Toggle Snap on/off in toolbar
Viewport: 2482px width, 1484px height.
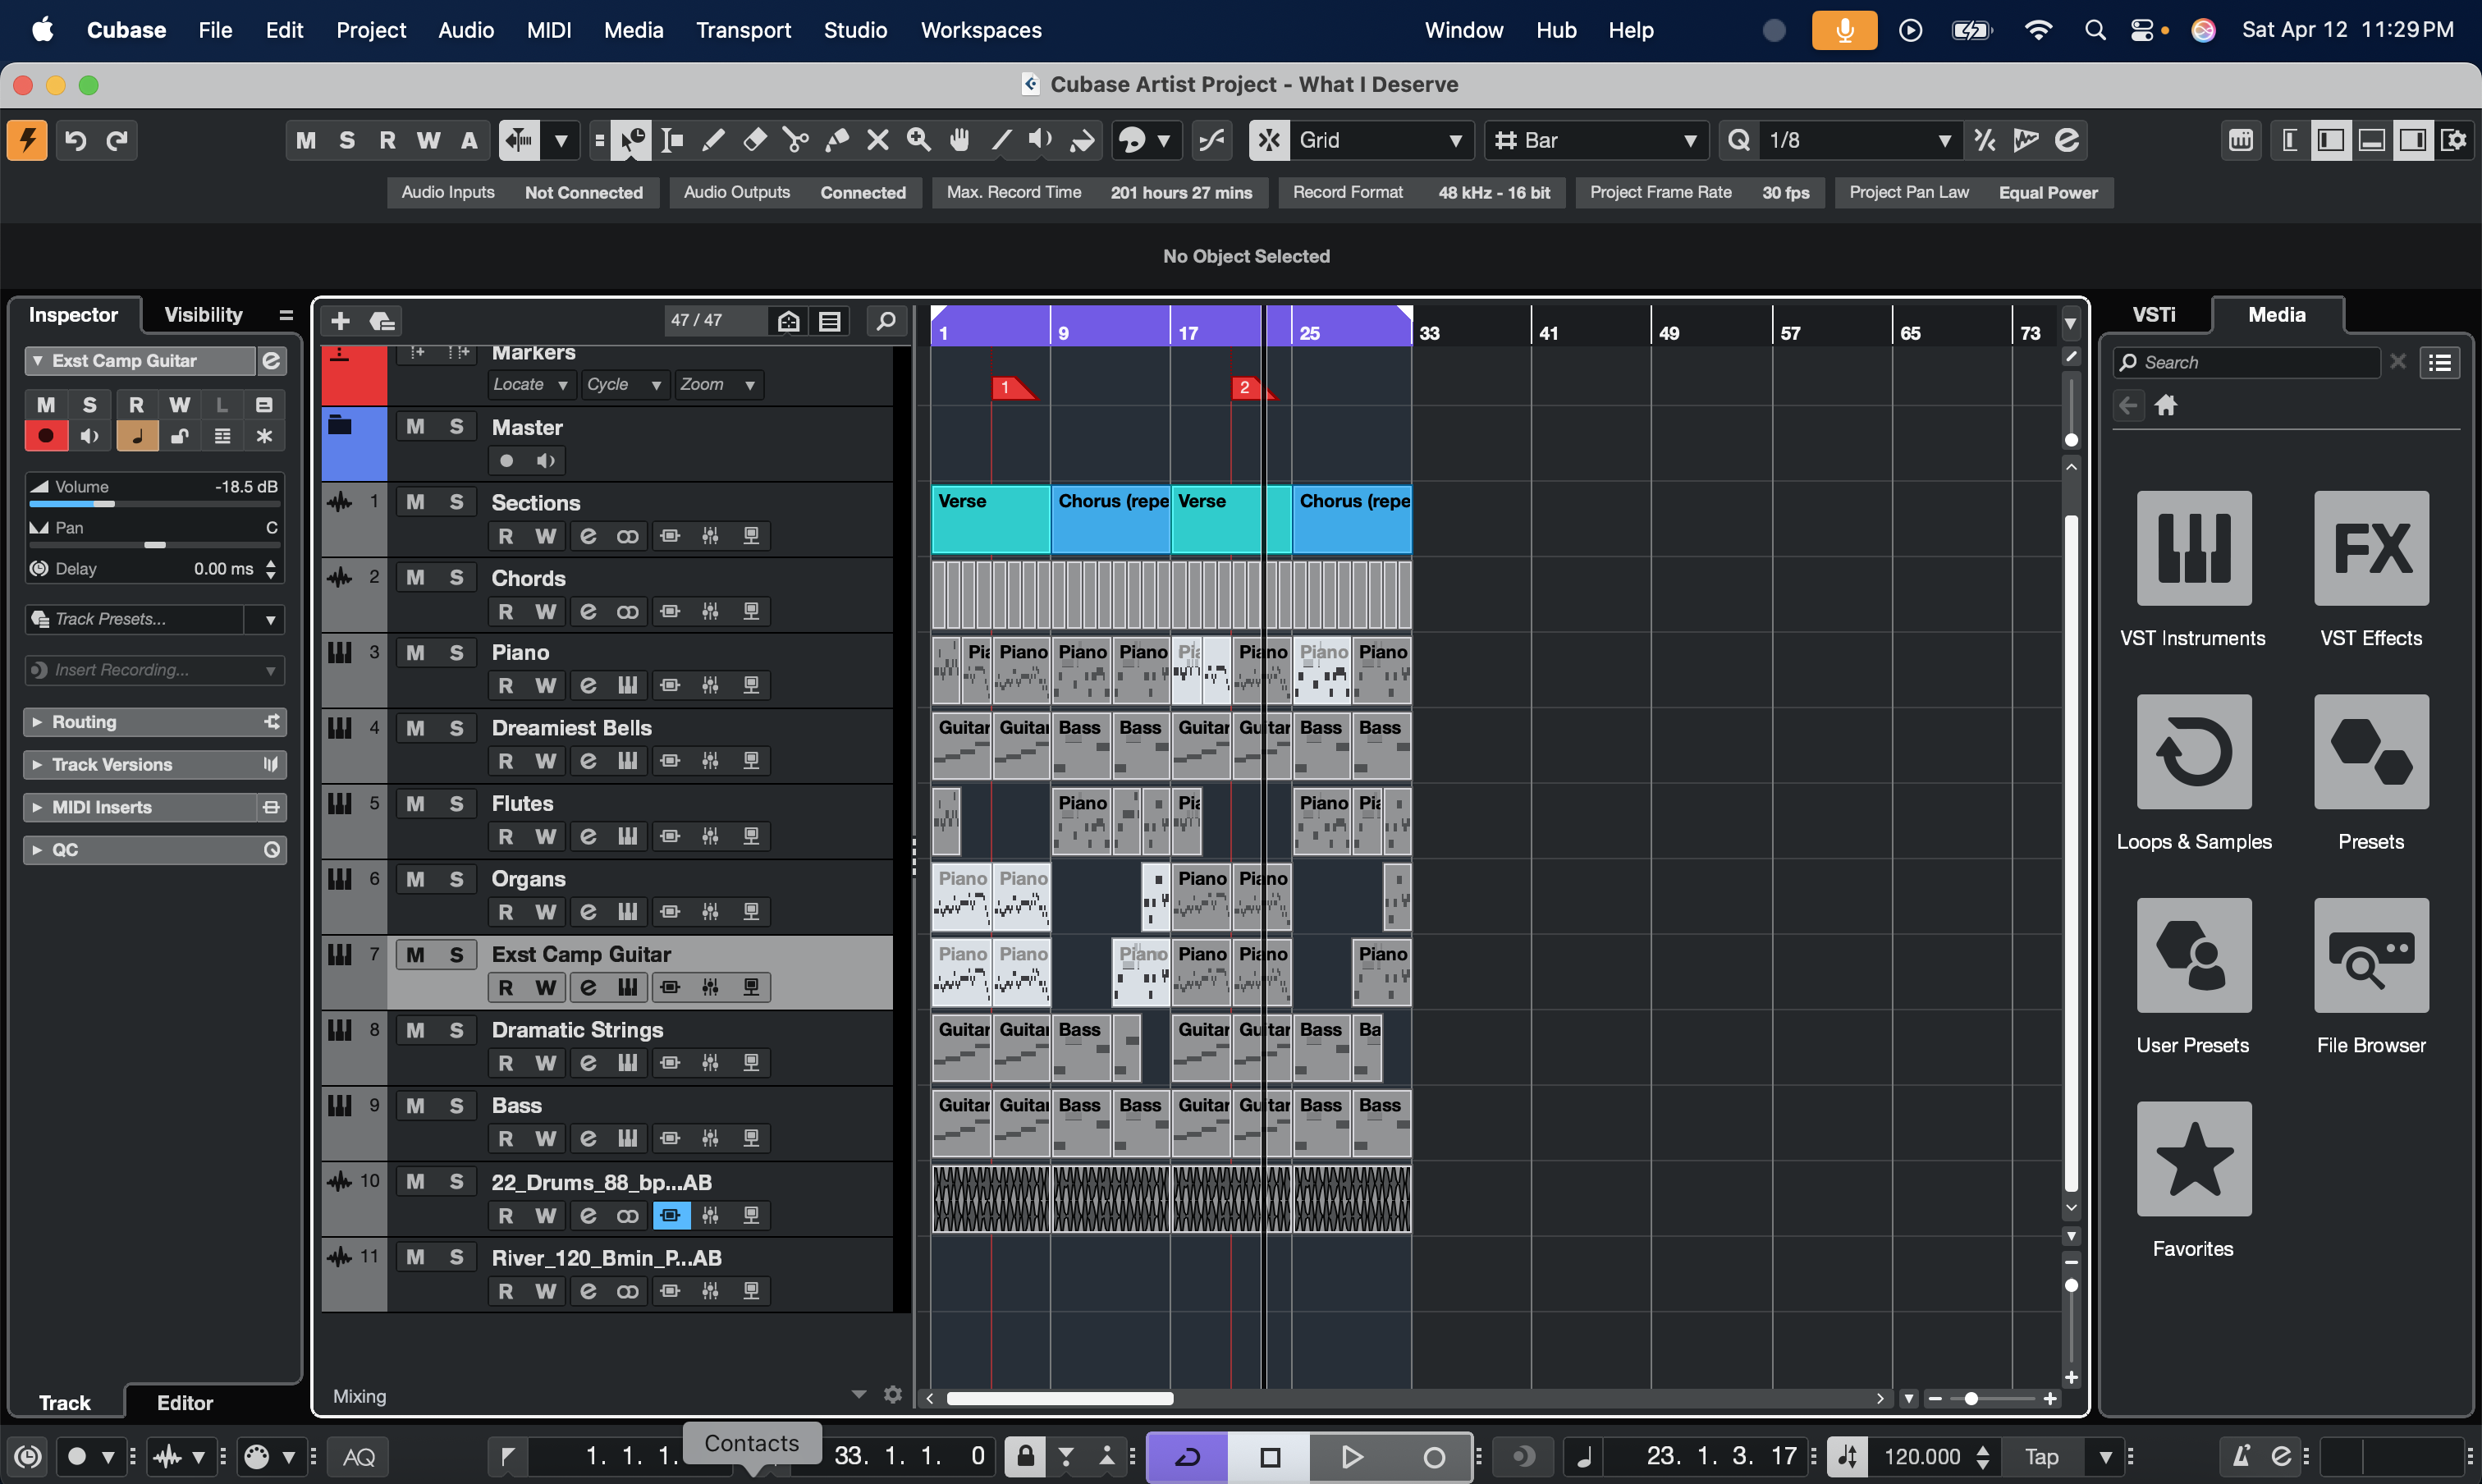pyautogui.click(x=1269, y=140)
